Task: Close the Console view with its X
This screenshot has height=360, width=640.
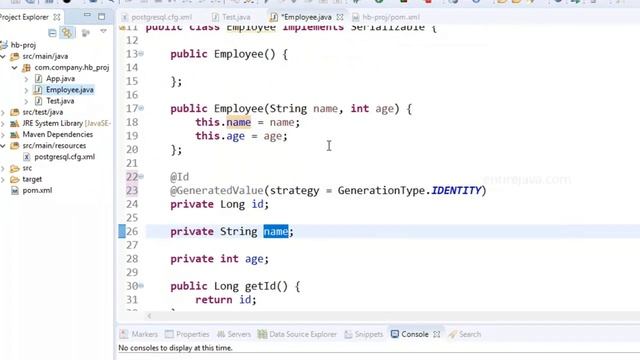Action: pyautogui.click(x=437, y=334)
